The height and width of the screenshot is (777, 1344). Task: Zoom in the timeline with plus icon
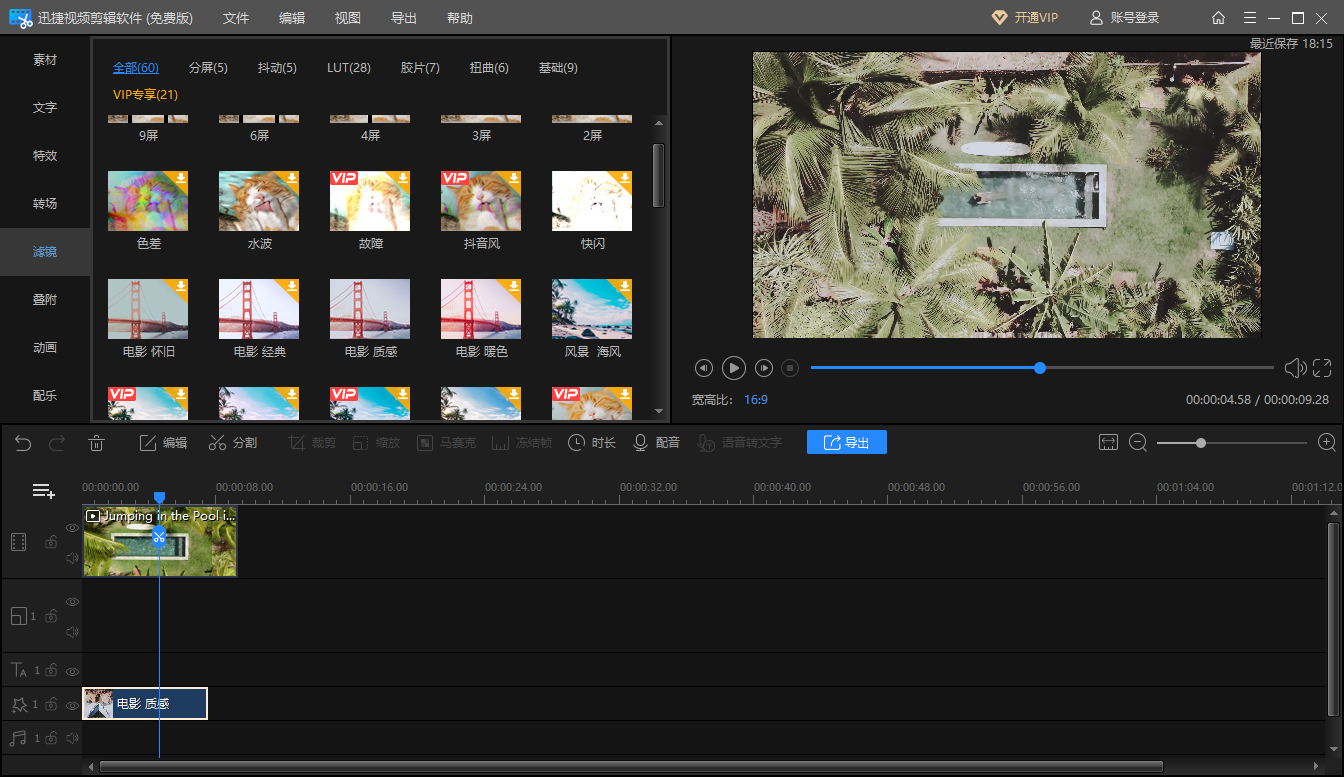(1327, 443)
